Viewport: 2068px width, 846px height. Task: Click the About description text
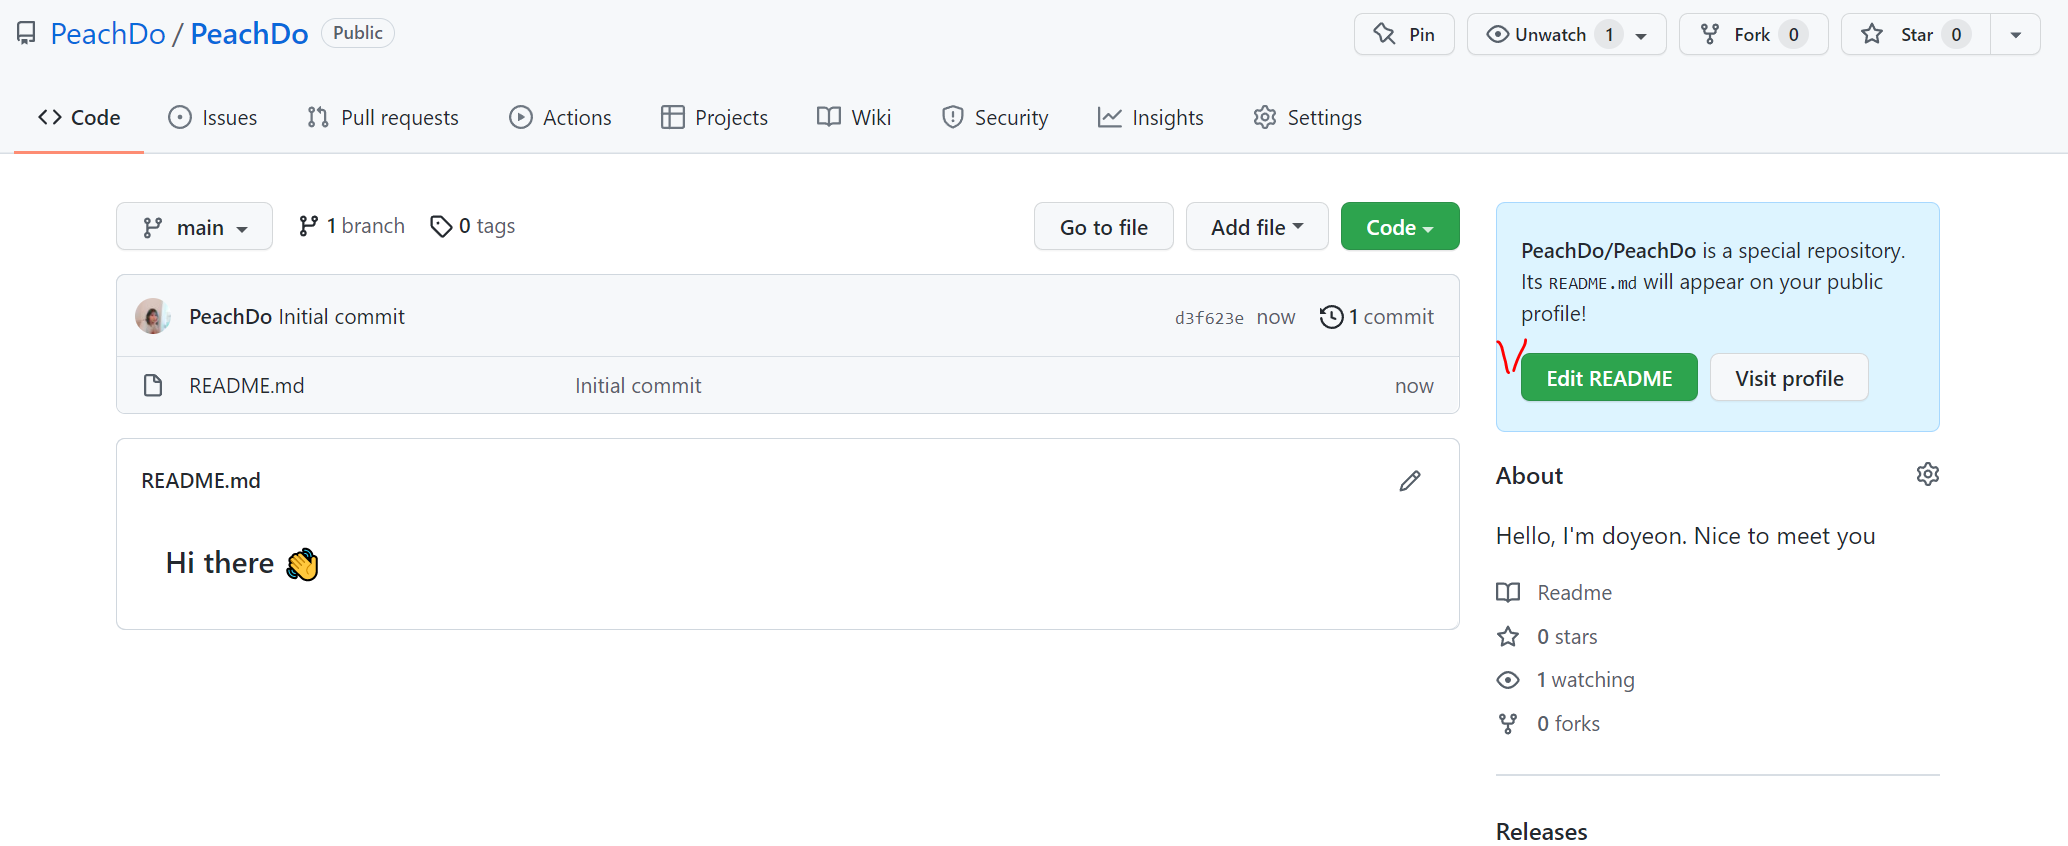(1685, 536)
